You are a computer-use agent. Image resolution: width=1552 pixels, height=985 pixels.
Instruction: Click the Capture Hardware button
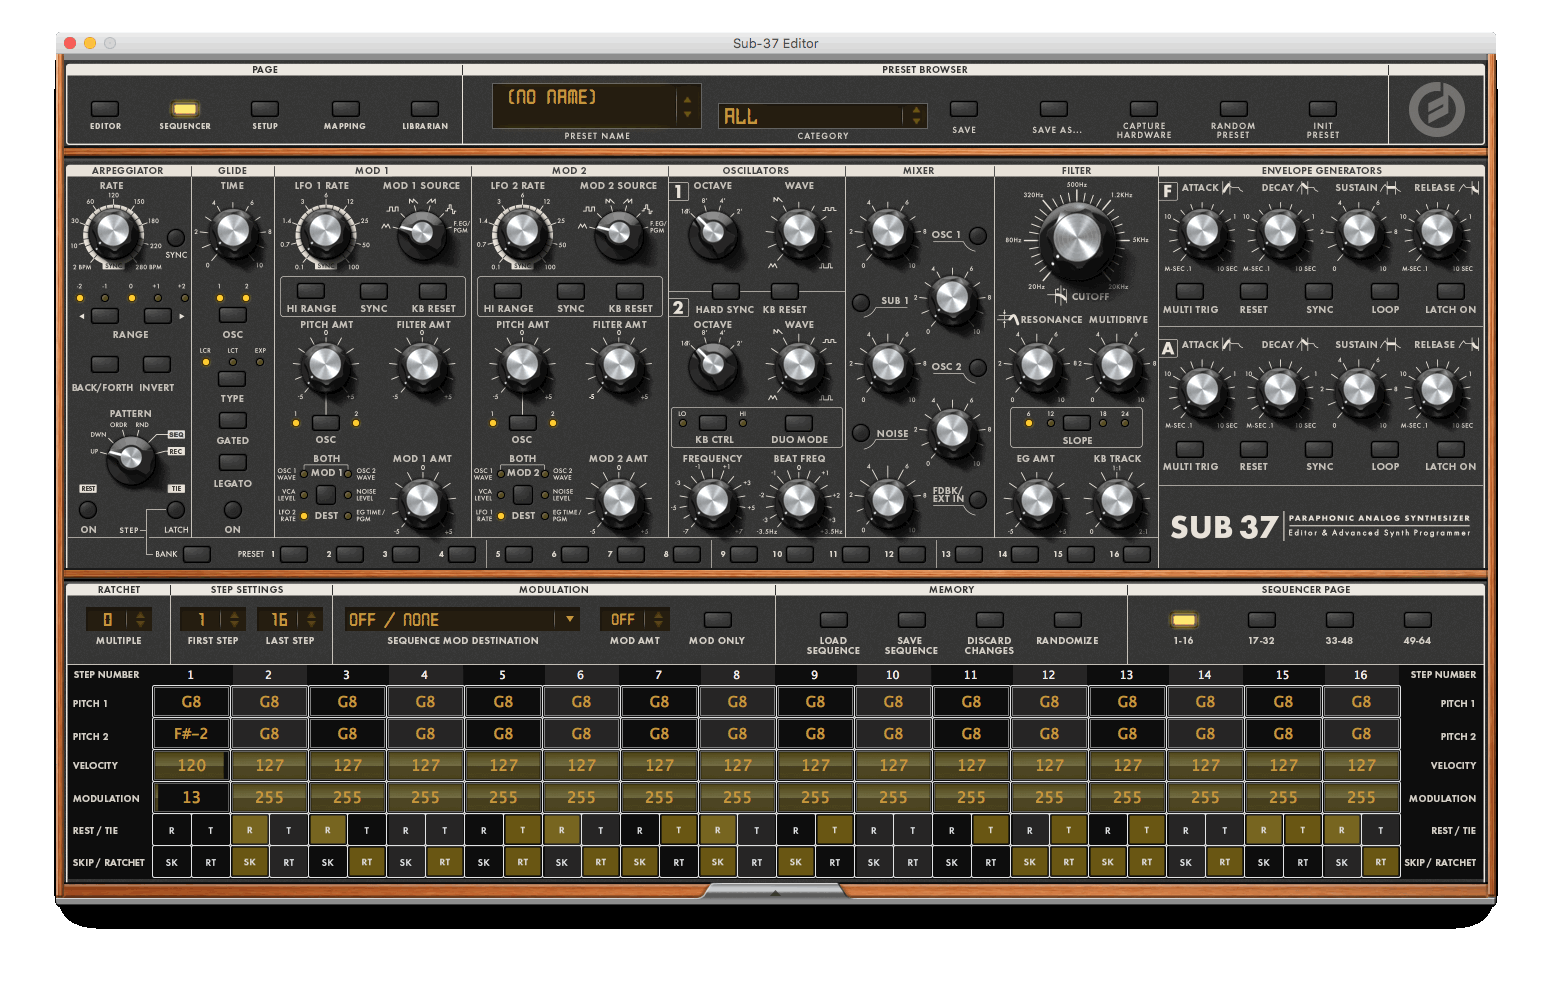tap(1143, 109)
